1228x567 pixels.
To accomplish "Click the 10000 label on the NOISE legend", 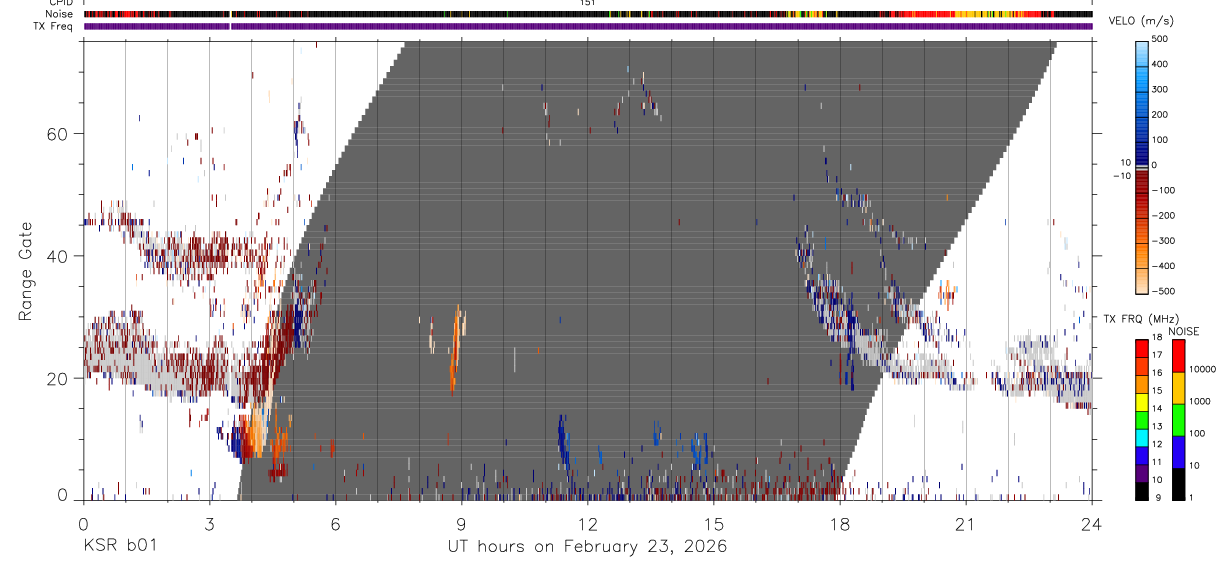I will pos(1201,369).
